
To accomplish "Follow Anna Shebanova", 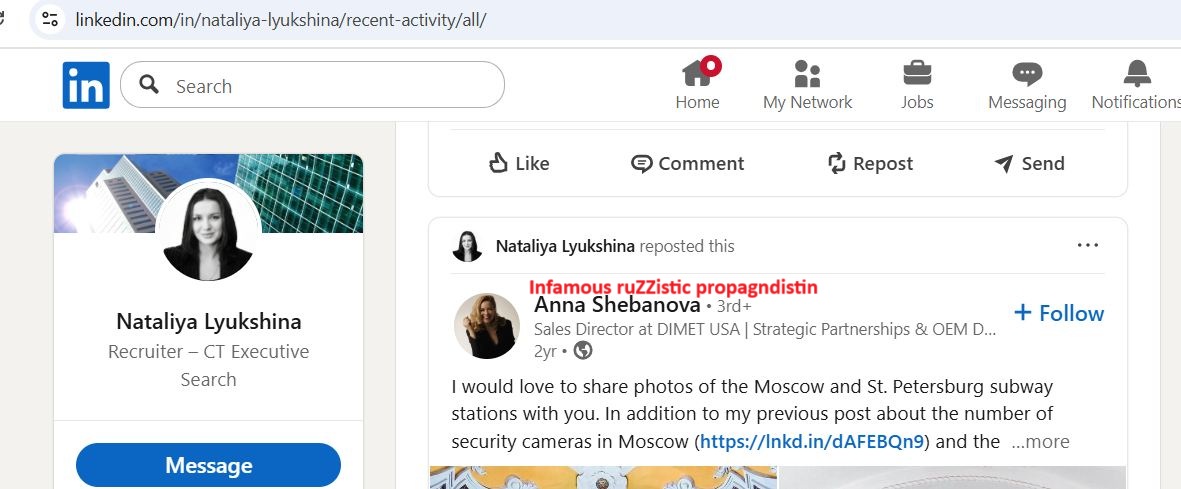I will click(1059, 313).
